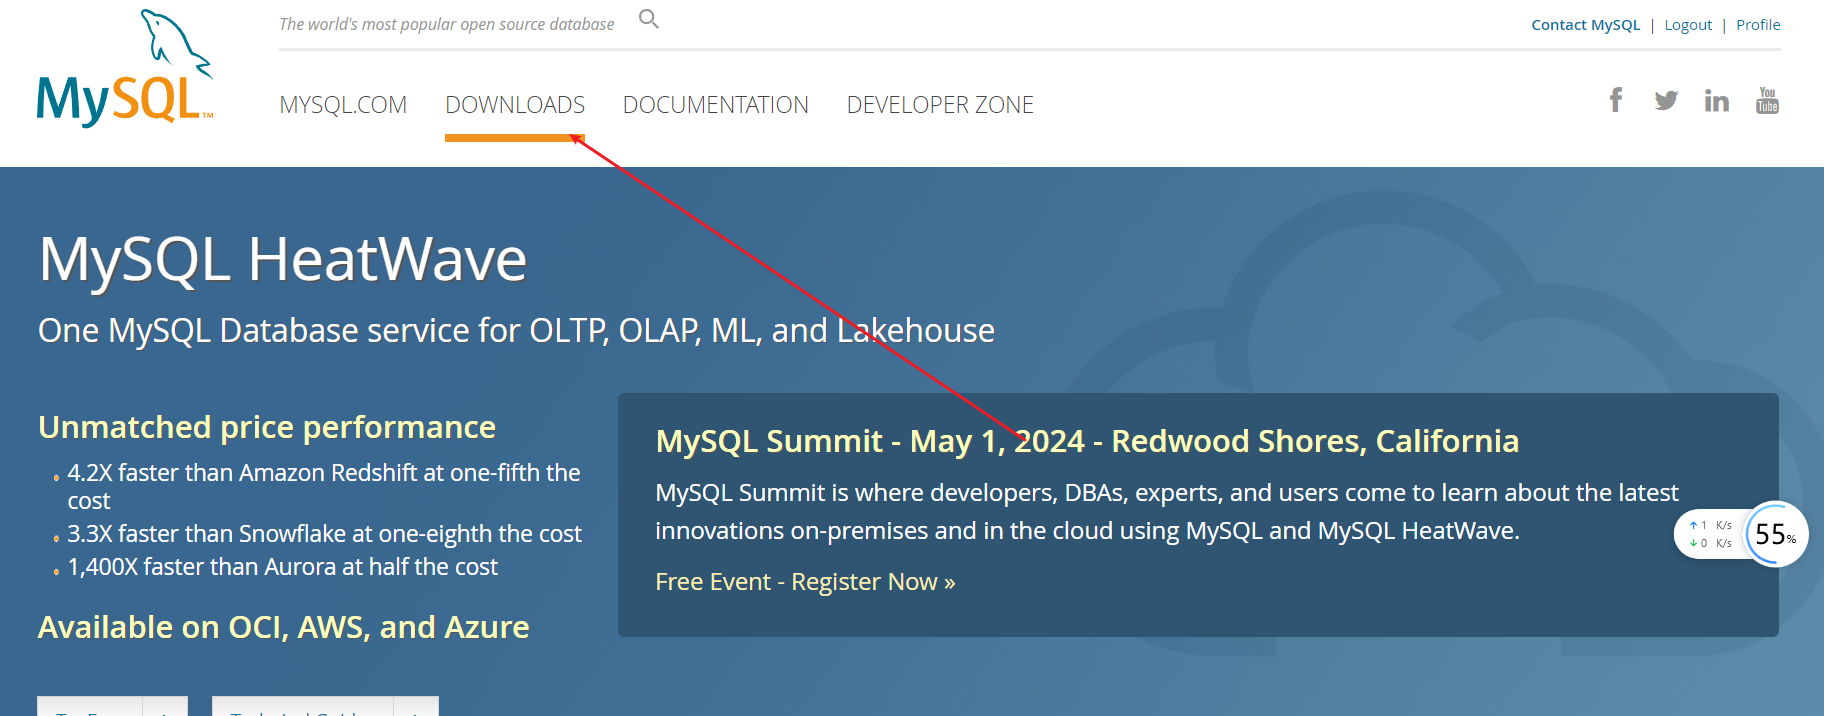Select the DOWNLOADS navigation tab
The width and height of the screenshot is (1824, 716).
pyautogui.click(x=515, y=105)
